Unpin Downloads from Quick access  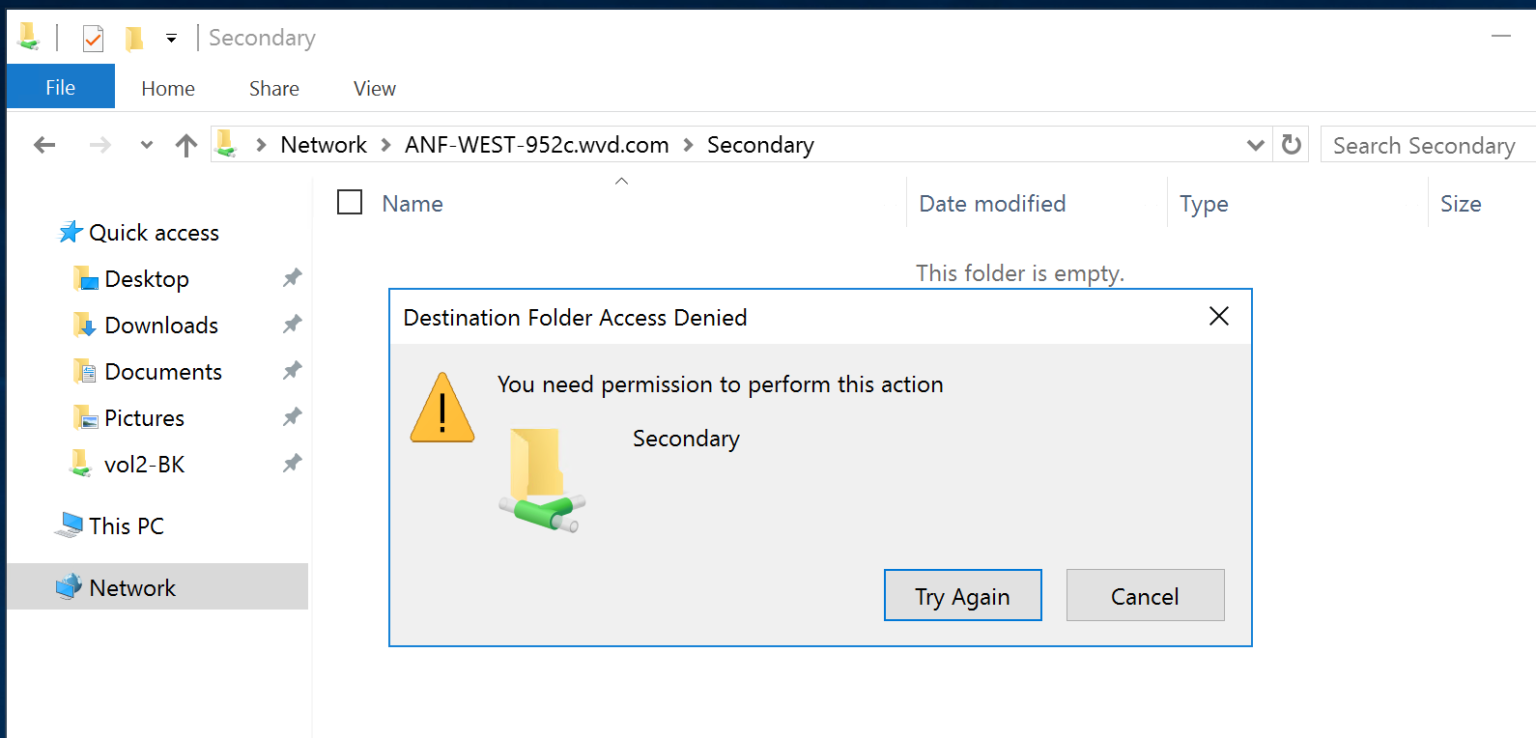tap(291, 324)
